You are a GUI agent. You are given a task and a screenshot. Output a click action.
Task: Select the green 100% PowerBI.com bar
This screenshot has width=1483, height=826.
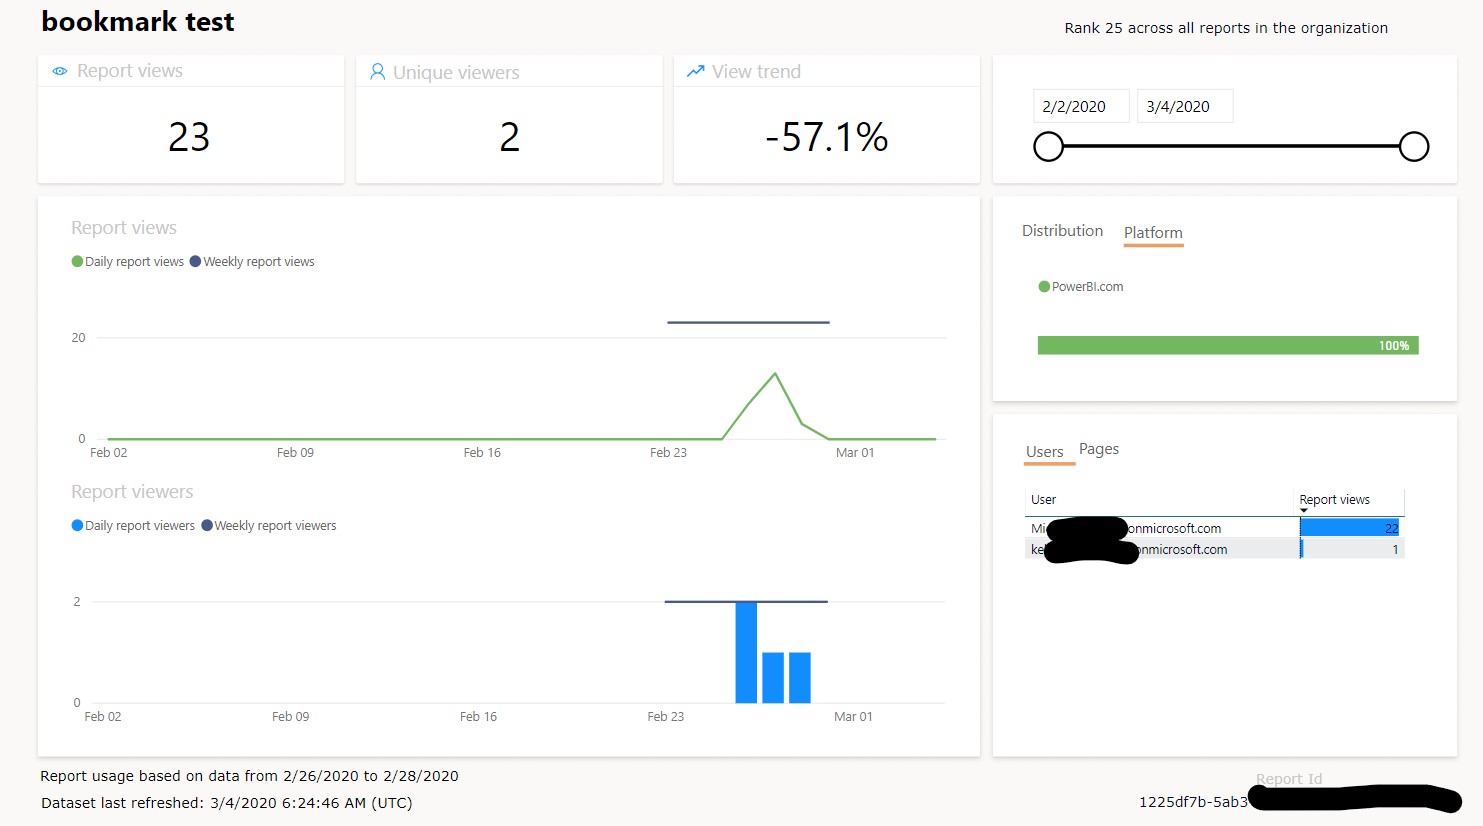(x=1228, y=345)
